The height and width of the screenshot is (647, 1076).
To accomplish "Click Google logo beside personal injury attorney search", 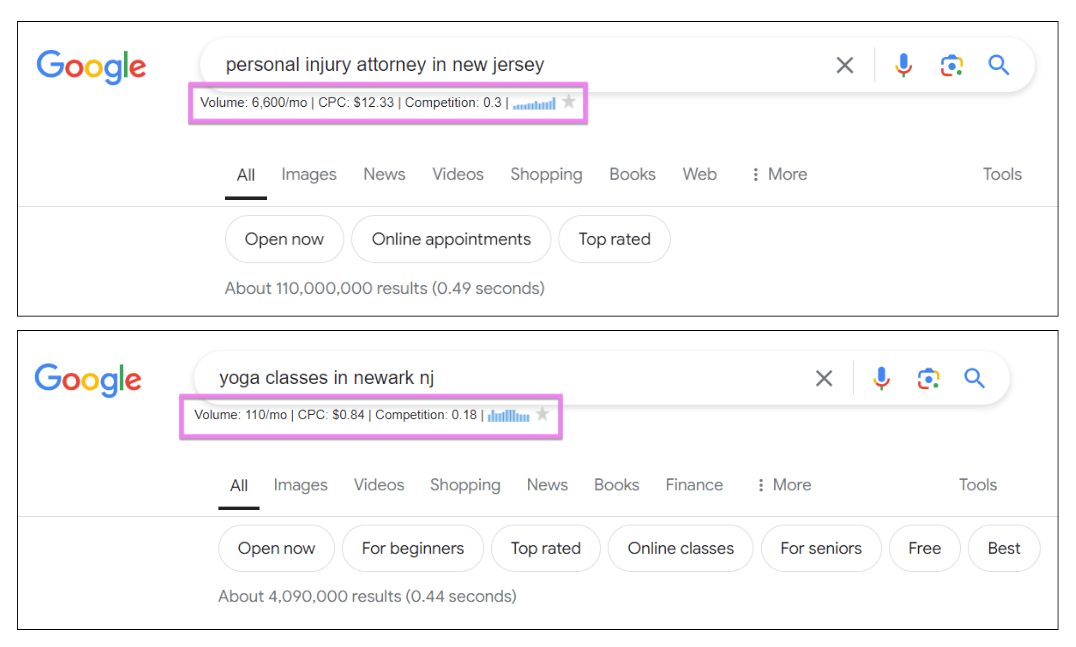I will pyautogui.click(x=92, y=67).
